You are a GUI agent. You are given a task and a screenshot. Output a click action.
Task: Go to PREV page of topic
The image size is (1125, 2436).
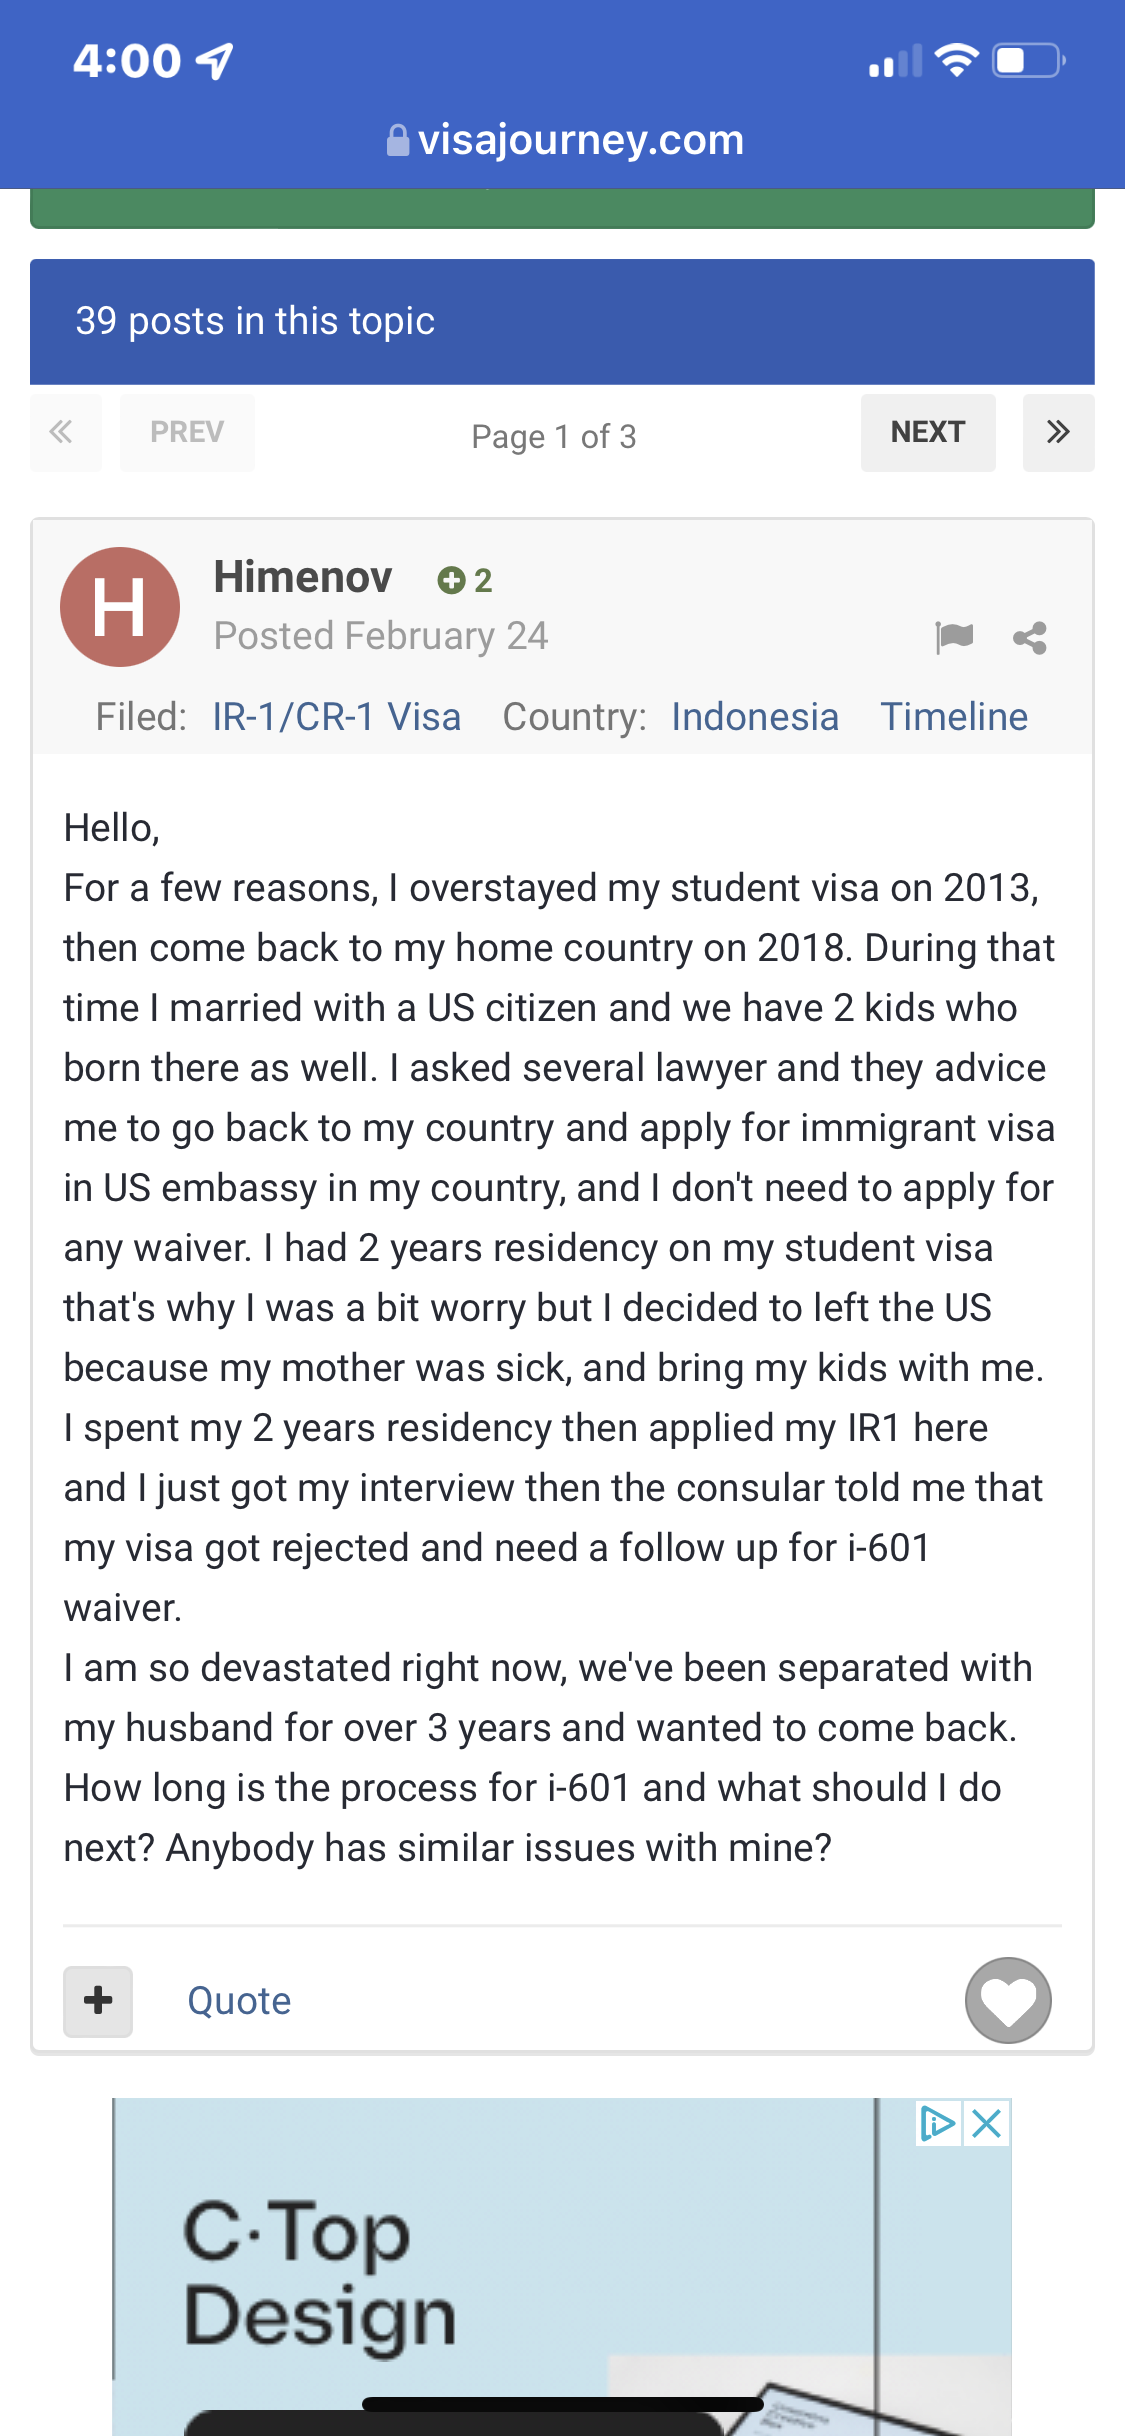pos(187,432)
